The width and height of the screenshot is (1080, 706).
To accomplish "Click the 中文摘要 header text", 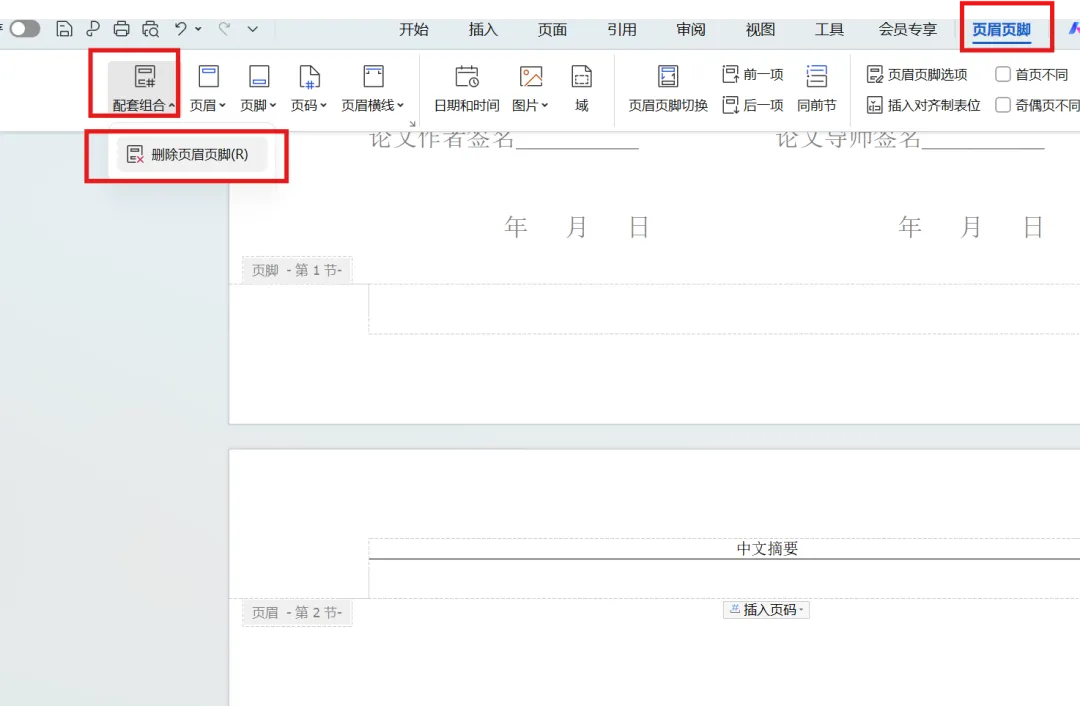I will (767, 548).
